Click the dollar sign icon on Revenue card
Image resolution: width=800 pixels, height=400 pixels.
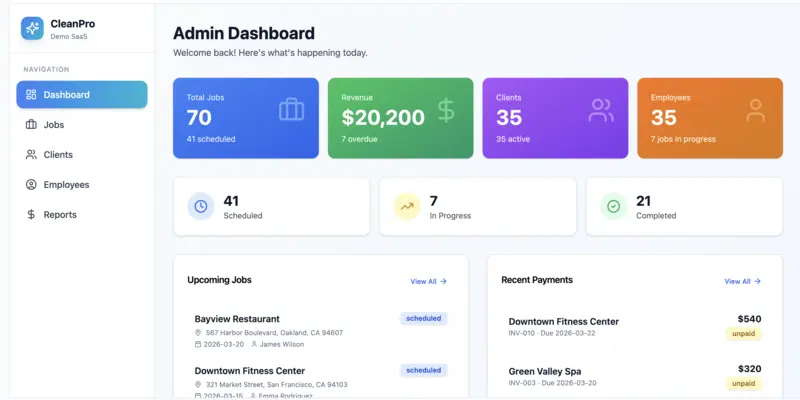pyautogui.click(x=446, y=110)
